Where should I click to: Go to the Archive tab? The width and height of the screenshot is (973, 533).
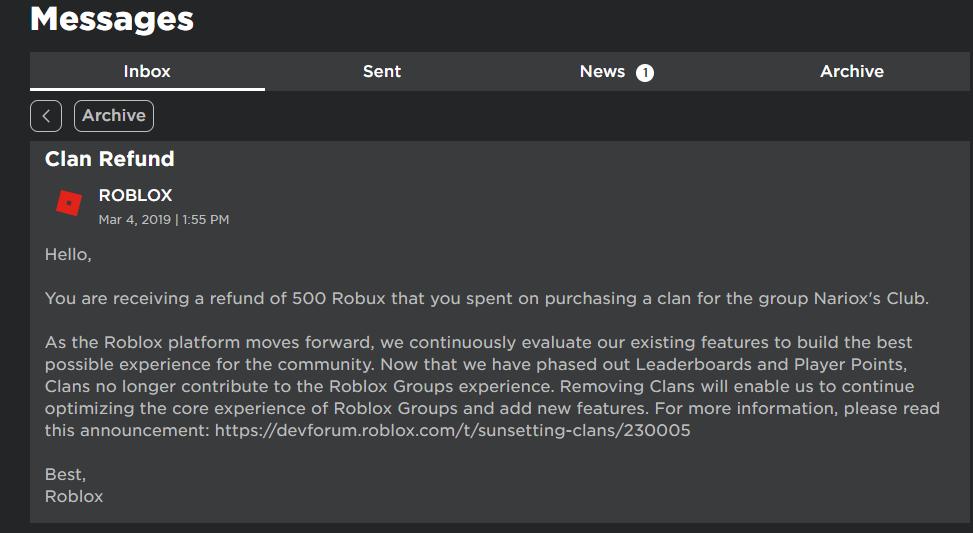(x=852, y=71)
